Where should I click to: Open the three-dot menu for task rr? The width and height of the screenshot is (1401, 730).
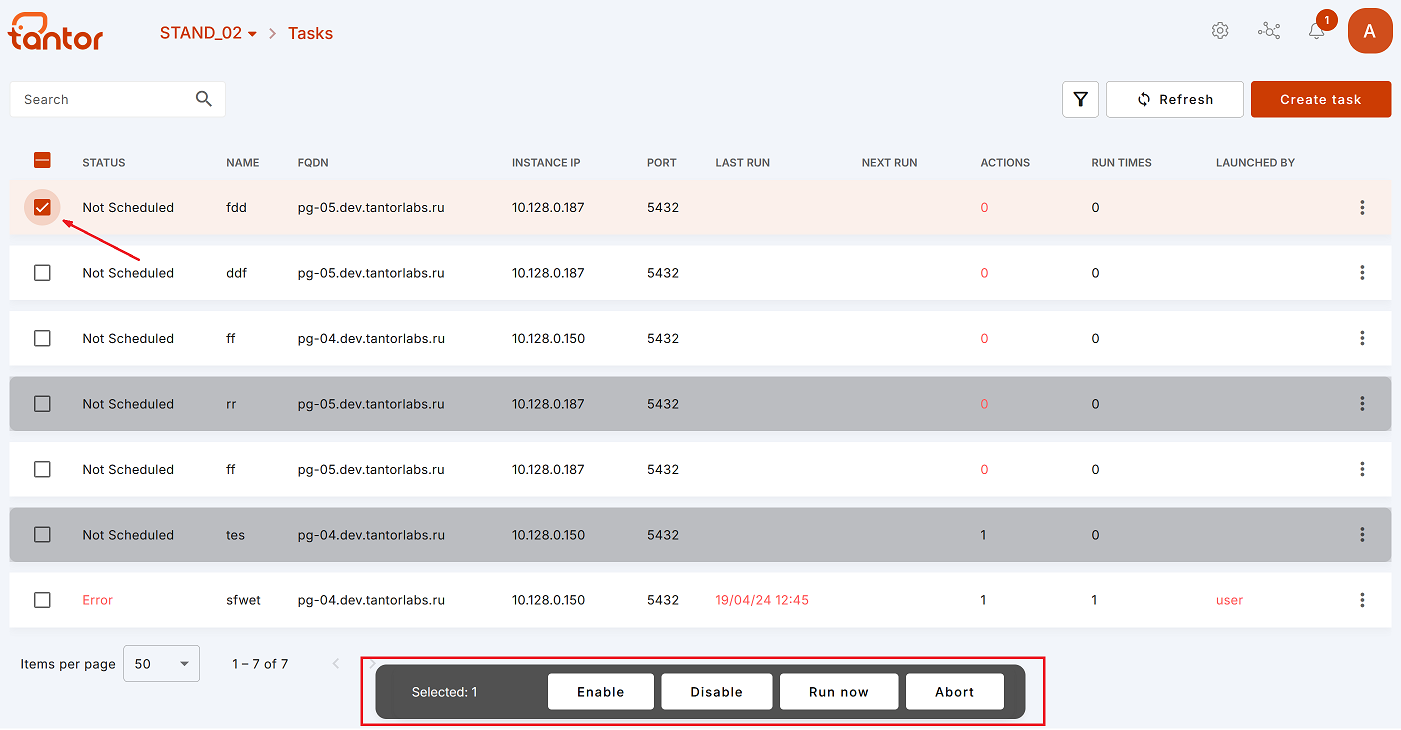click(1362, 404)
